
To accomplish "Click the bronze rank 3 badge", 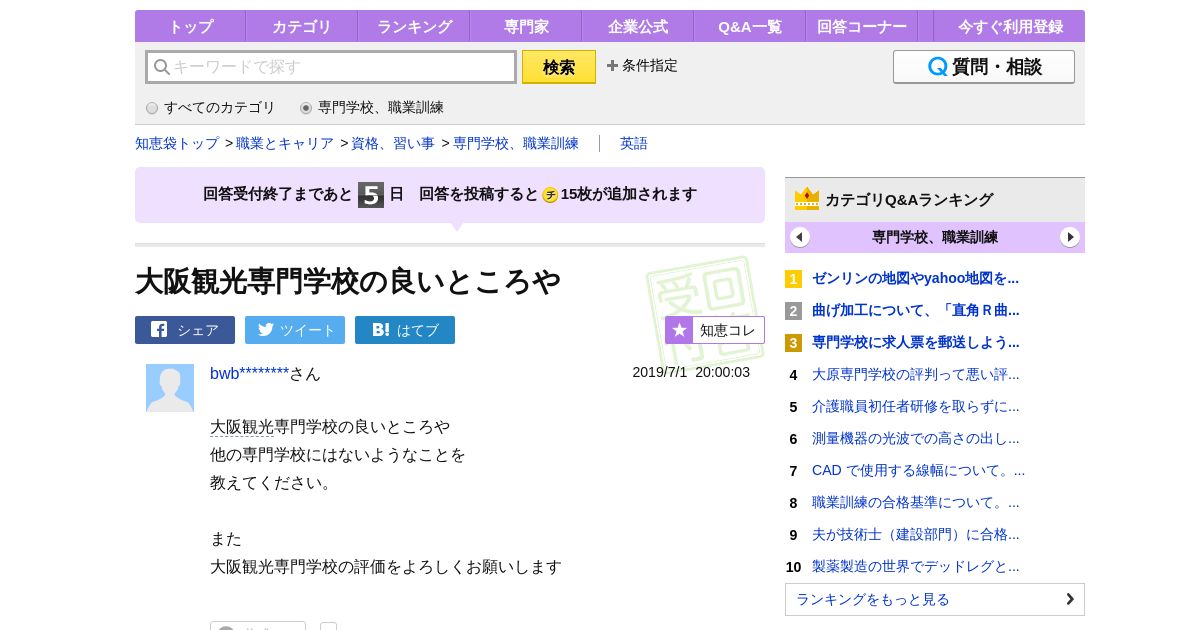I will click(x=793, y=343).
